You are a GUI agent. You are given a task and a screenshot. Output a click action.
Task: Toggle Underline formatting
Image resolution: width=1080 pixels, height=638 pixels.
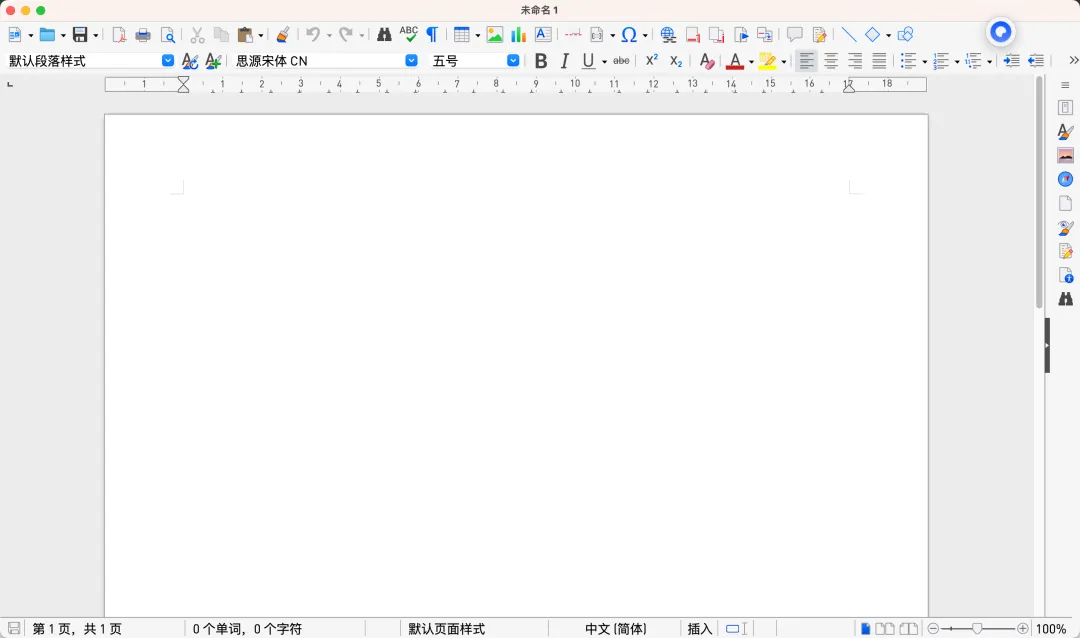click(588, 61)
